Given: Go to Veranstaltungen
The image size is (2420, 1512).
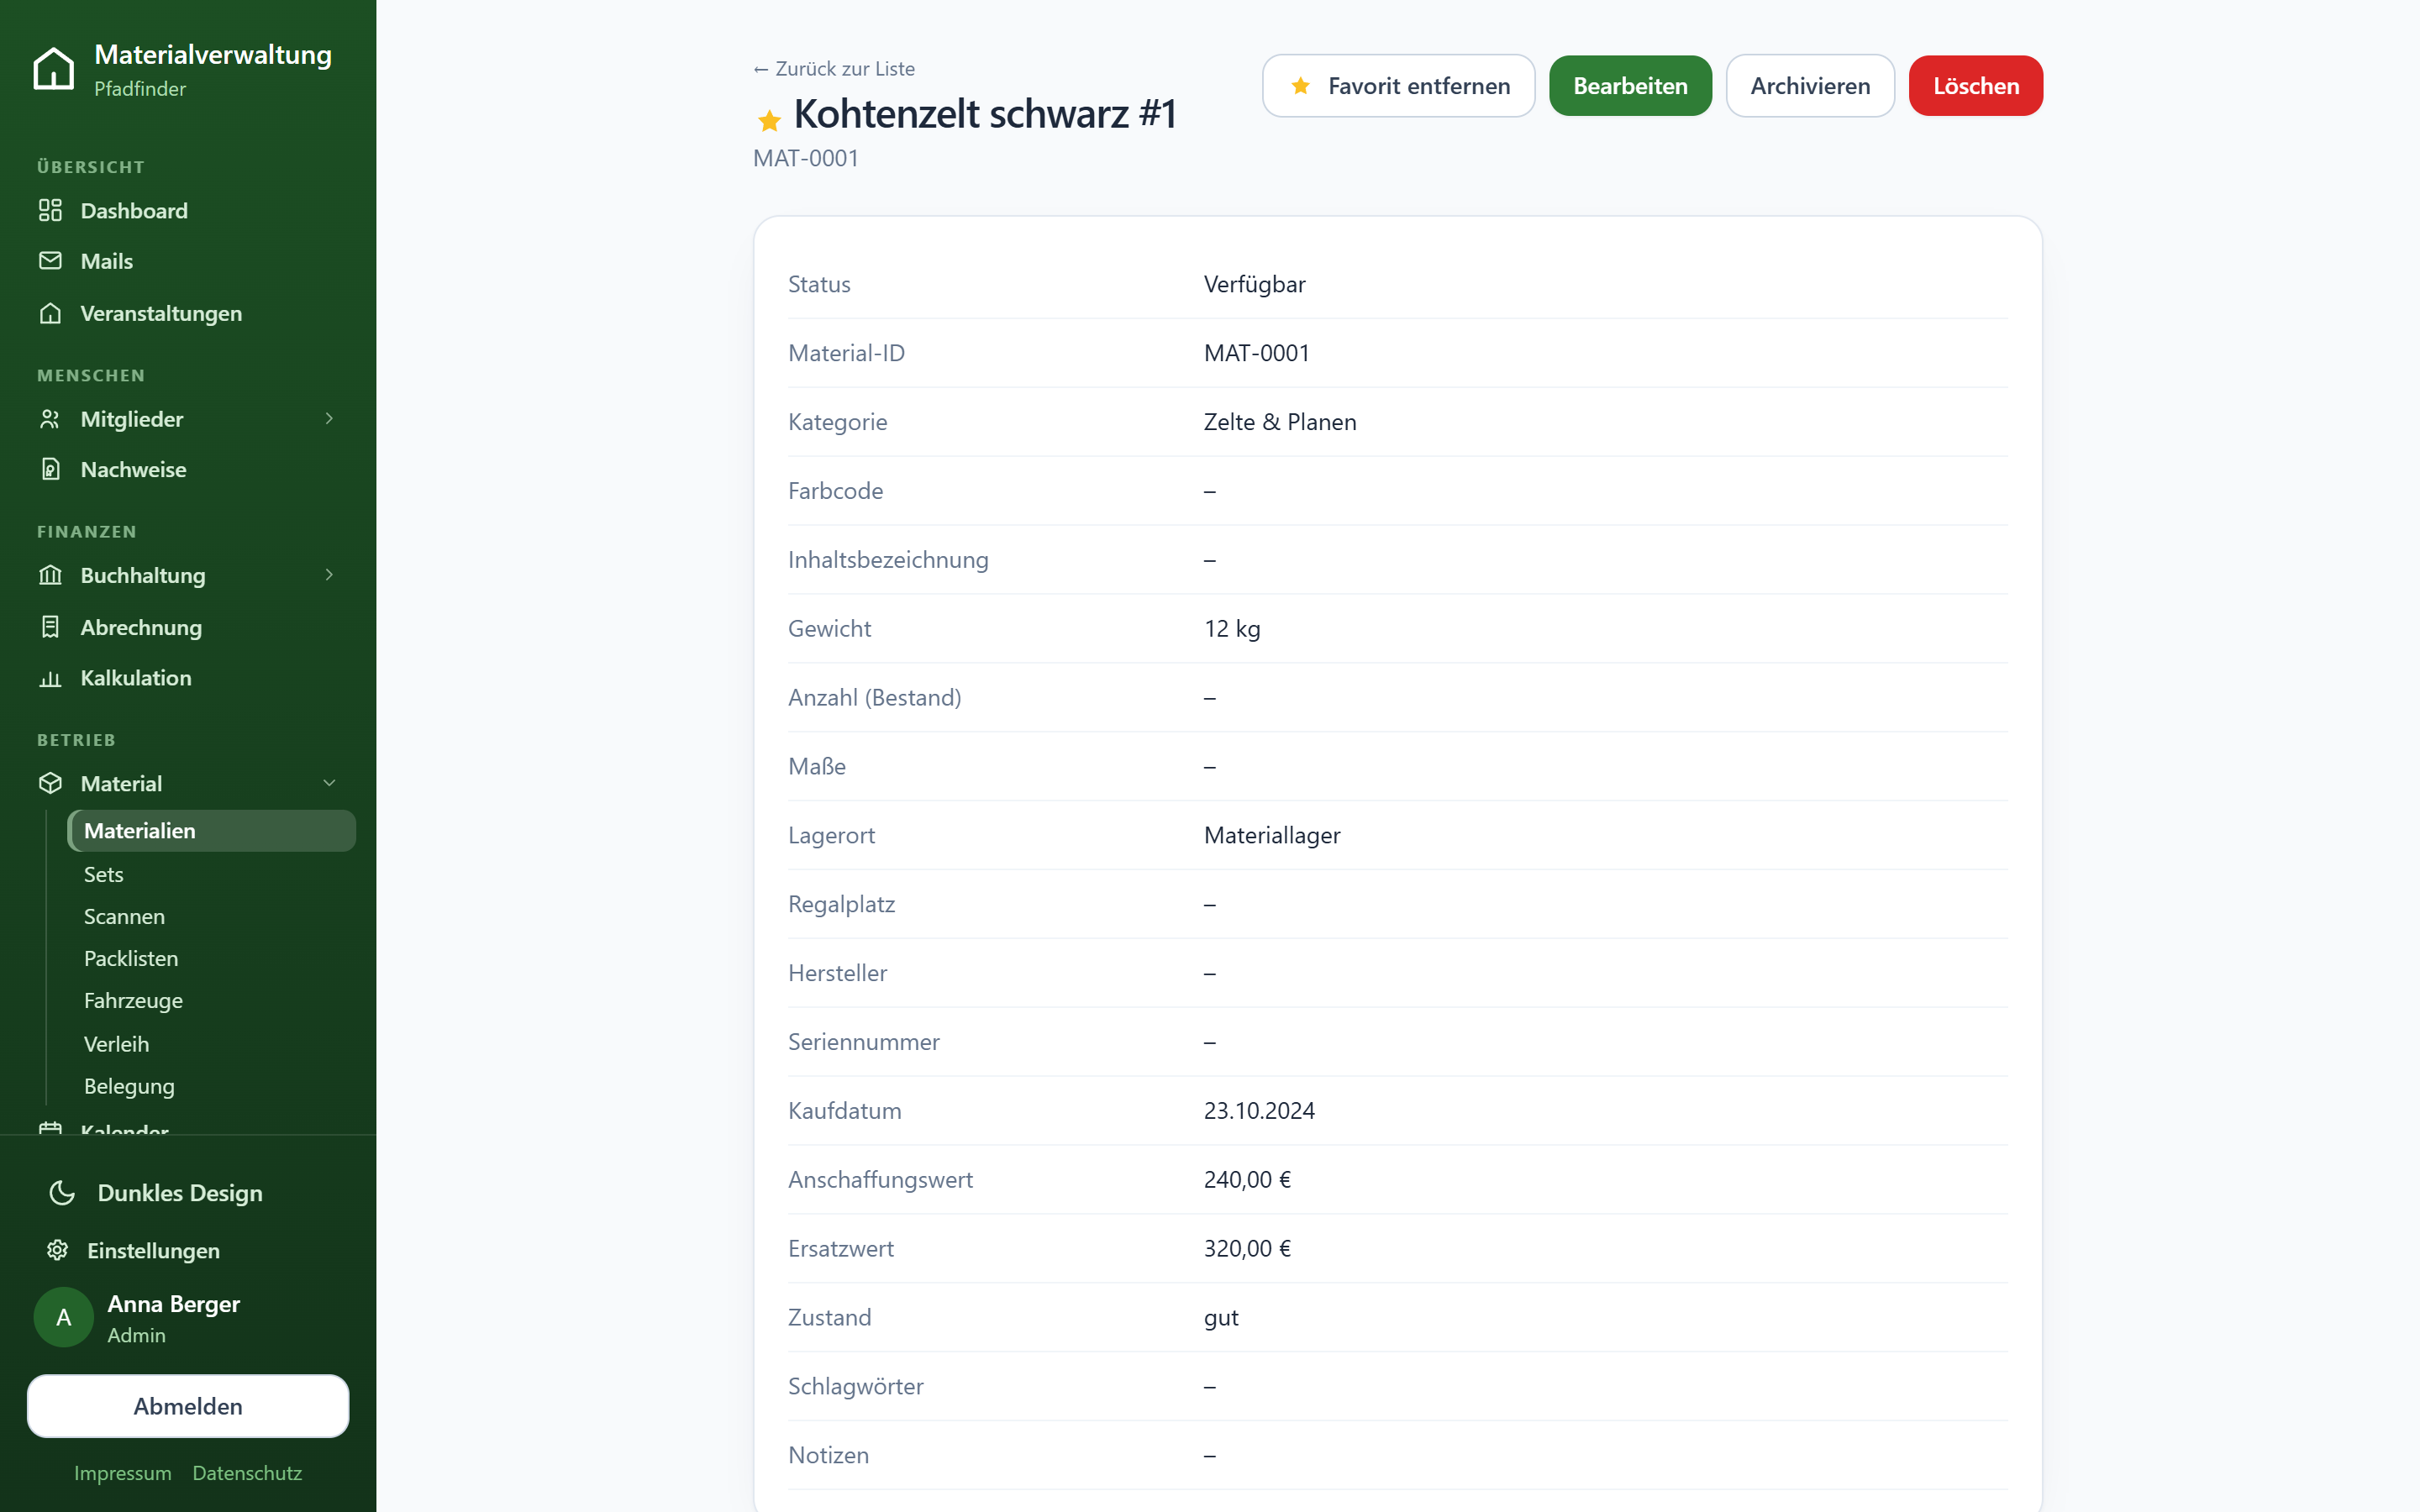Looking at the screenshot, I should click(188, 313).
